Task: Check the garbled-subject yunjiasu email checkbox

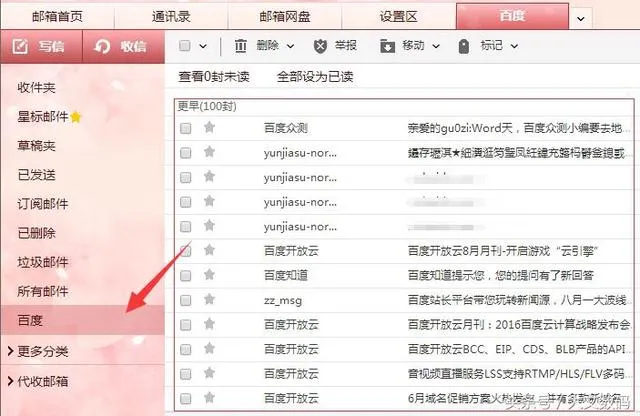Action: [x=186, y=153]
